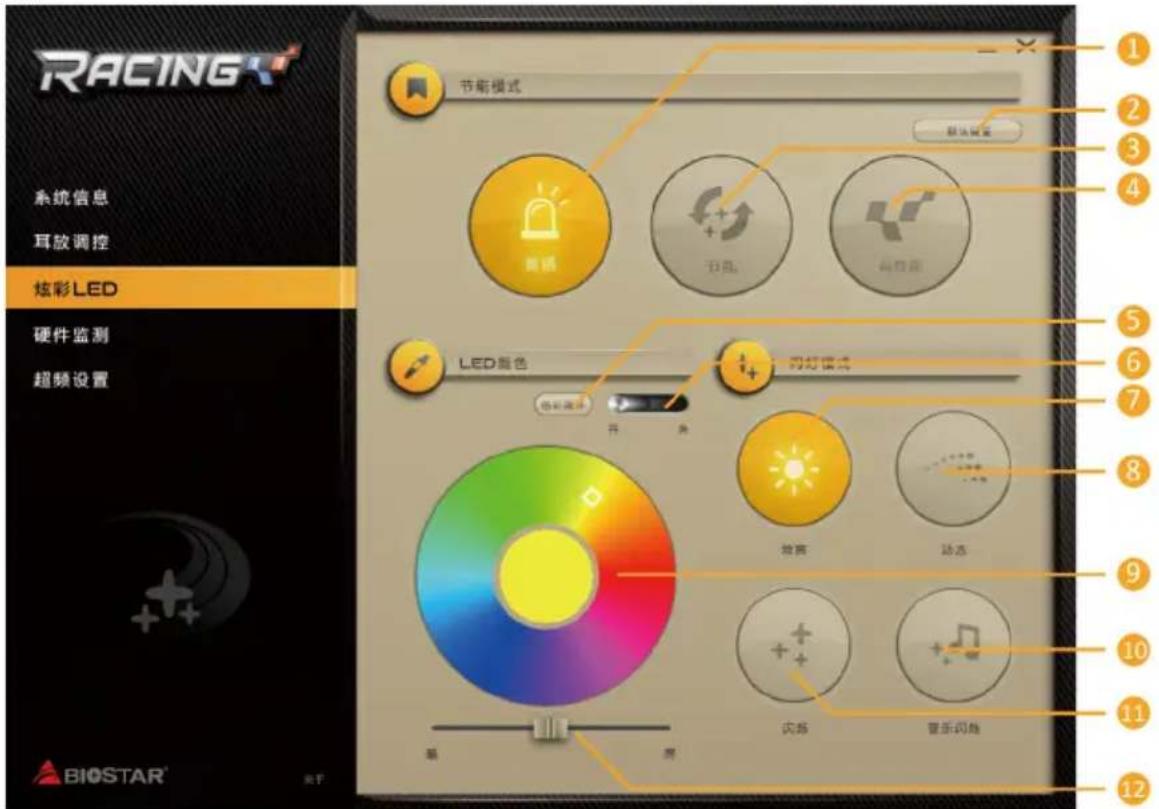The width and height of the screenshot is (1159, 809).
Task: Open the 硬件监测 menu item
Action: point(71,335)
